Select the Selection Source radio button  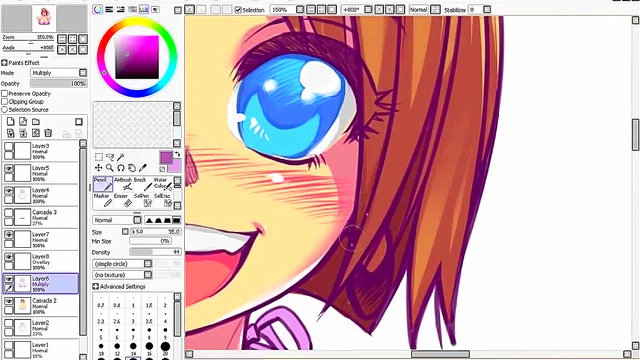[5, 110]
